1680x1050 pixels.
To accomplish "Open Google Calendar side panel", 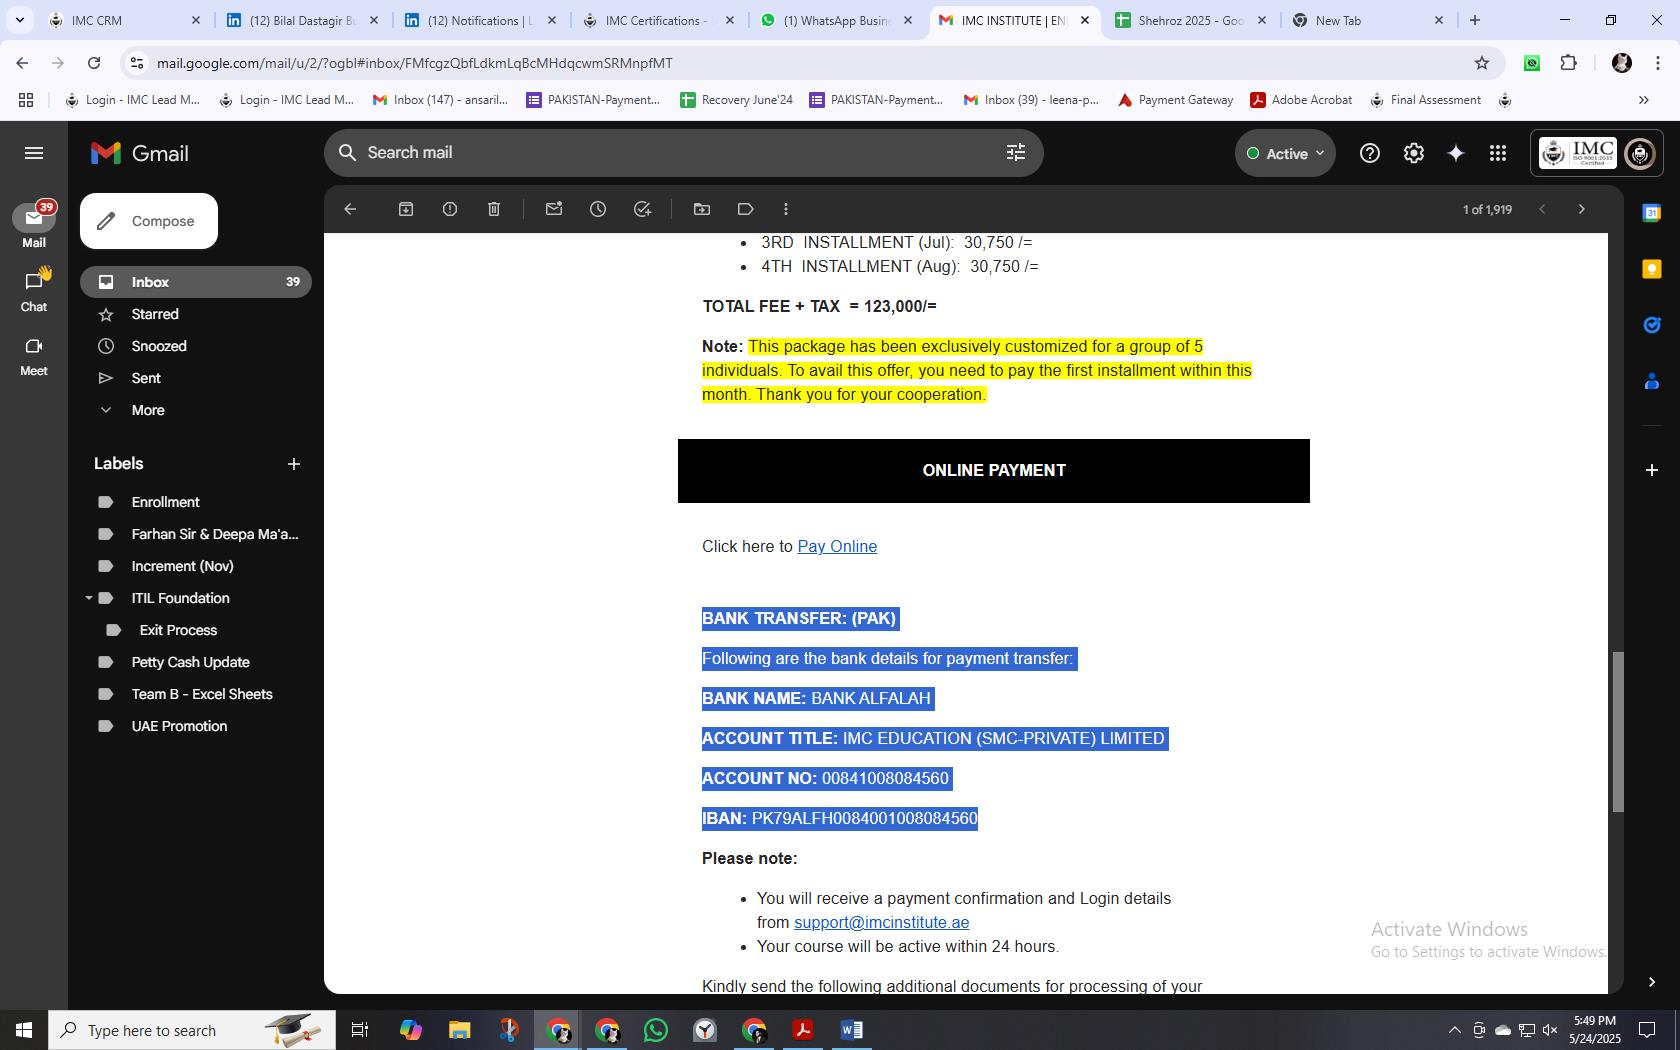I will (1652, 213).
